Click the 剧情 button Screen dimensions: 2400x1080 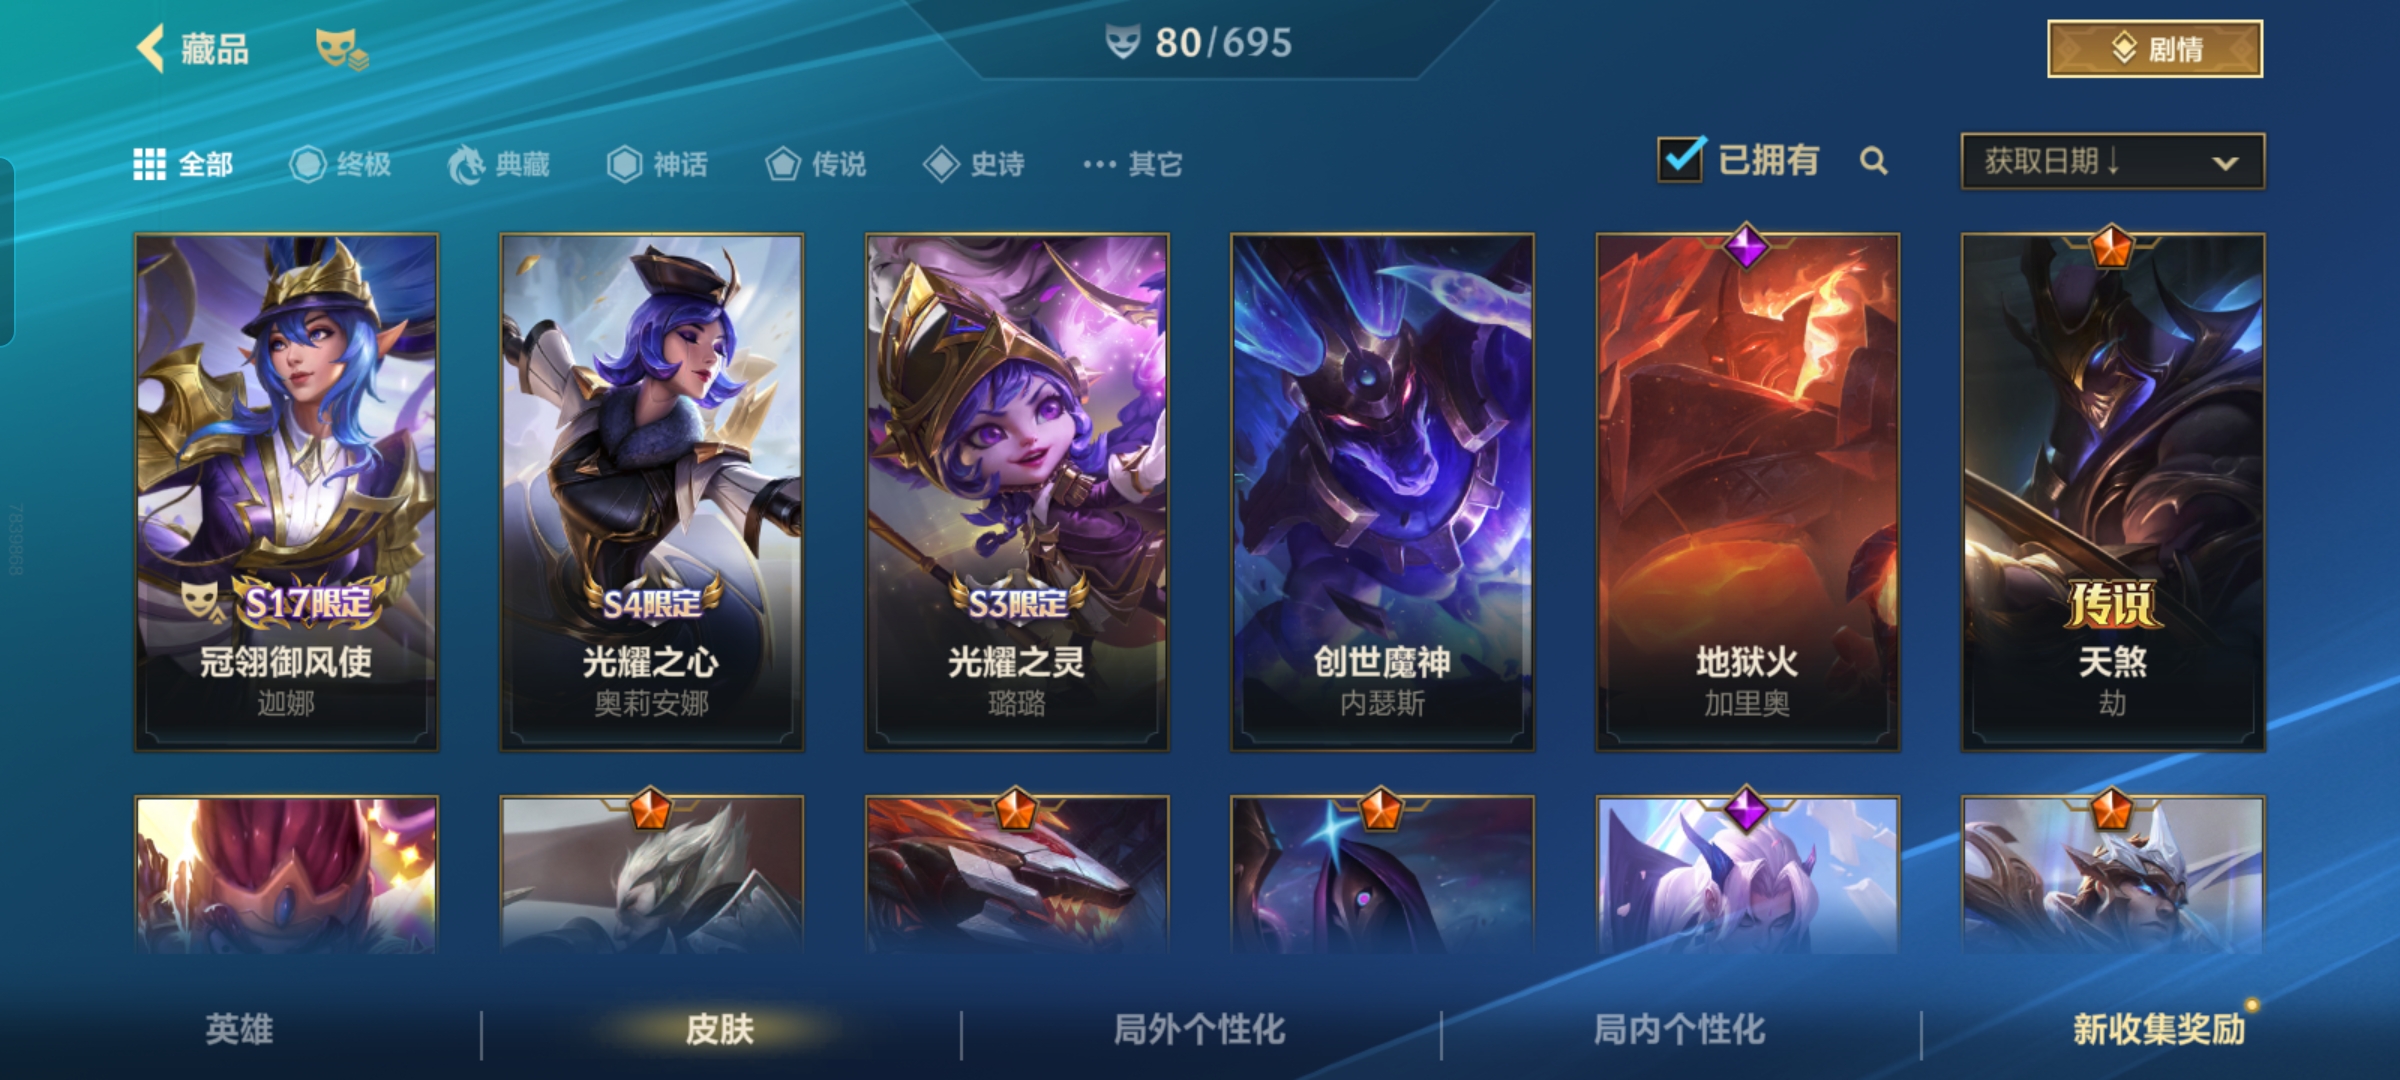(2155, 49)
